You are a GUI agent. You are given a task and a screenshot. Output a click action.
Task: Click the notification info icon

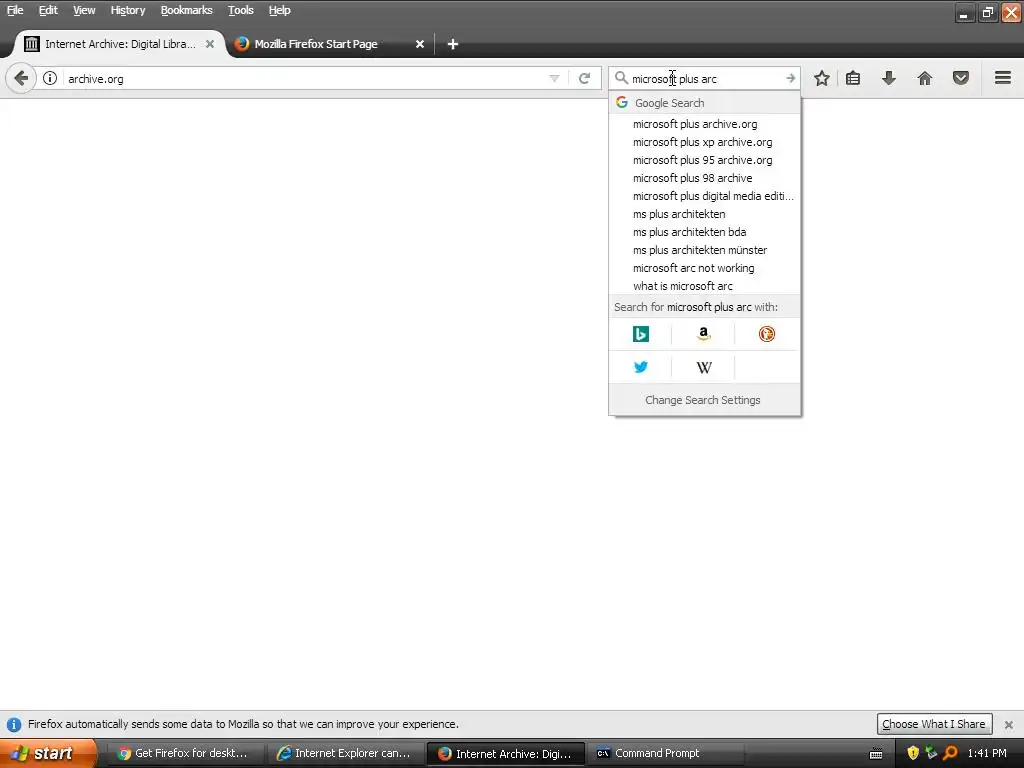(14, 724)
